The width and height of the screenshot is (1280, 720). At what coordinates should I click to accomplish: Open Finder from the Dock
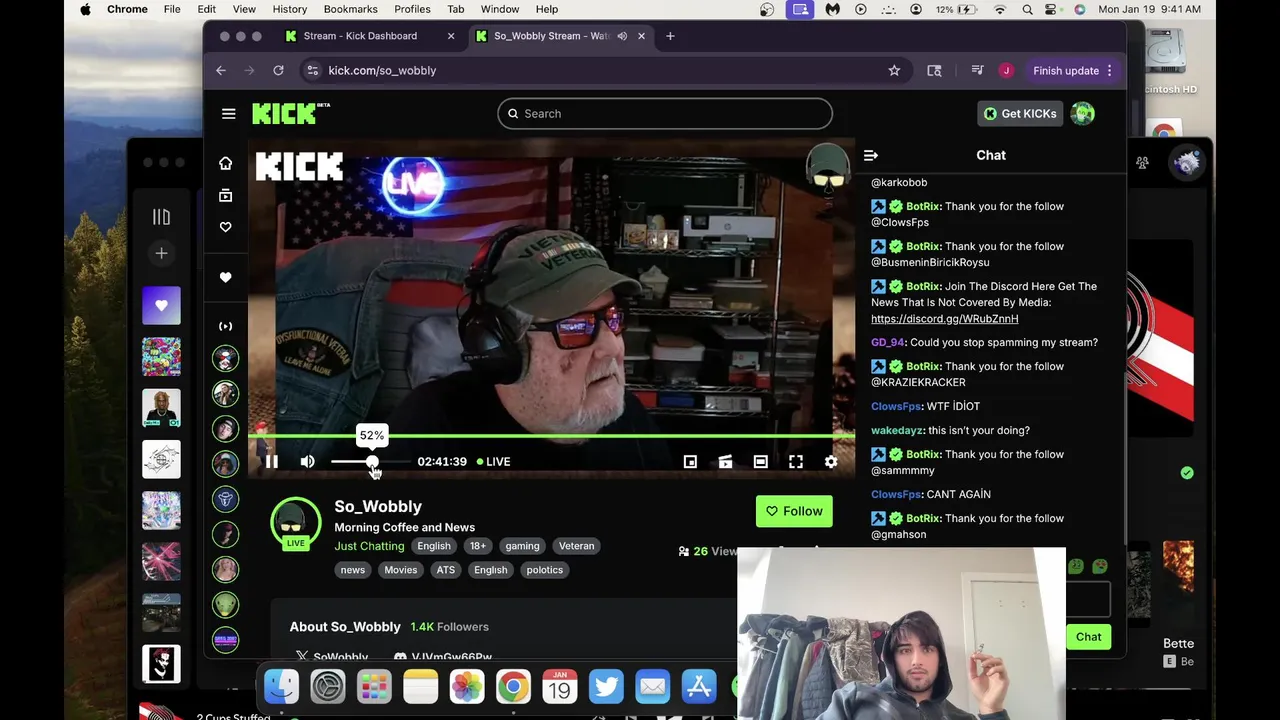[x=281, y=687]
